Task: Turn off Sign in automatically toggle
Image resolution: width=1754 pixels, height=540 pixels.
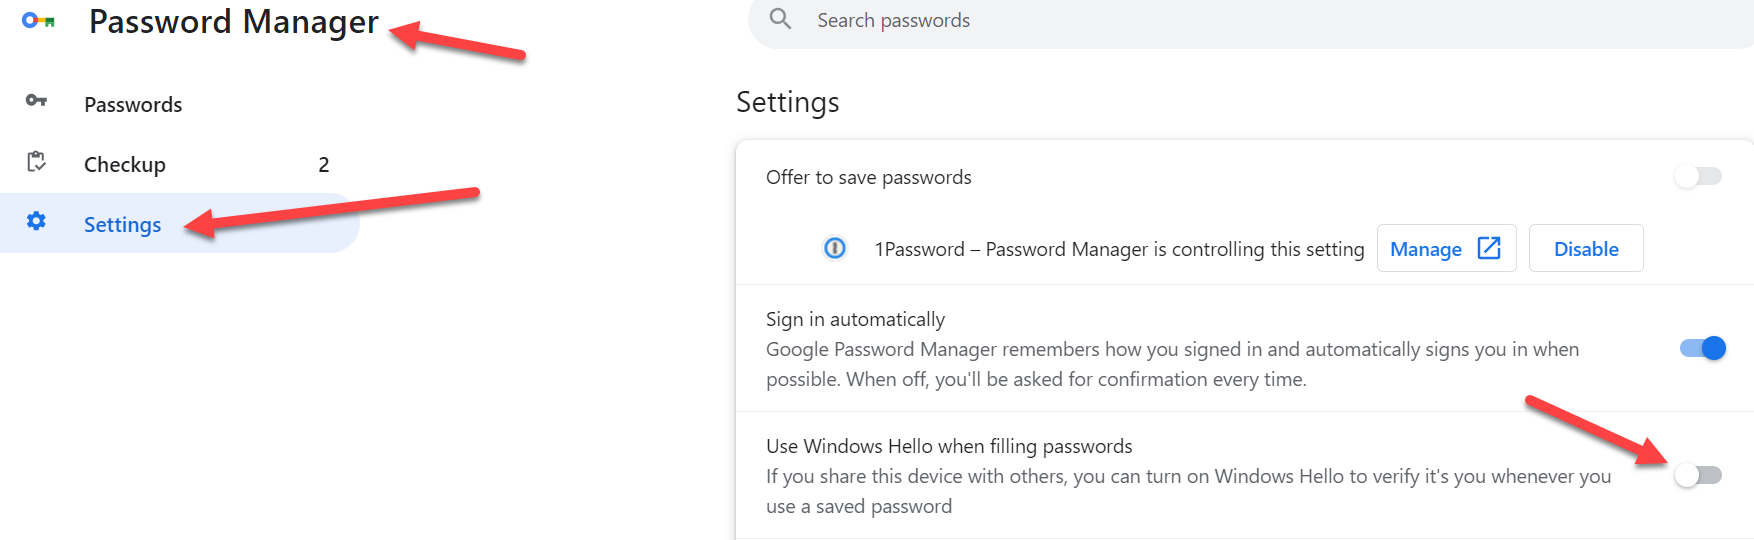Action: [1703, 348]
